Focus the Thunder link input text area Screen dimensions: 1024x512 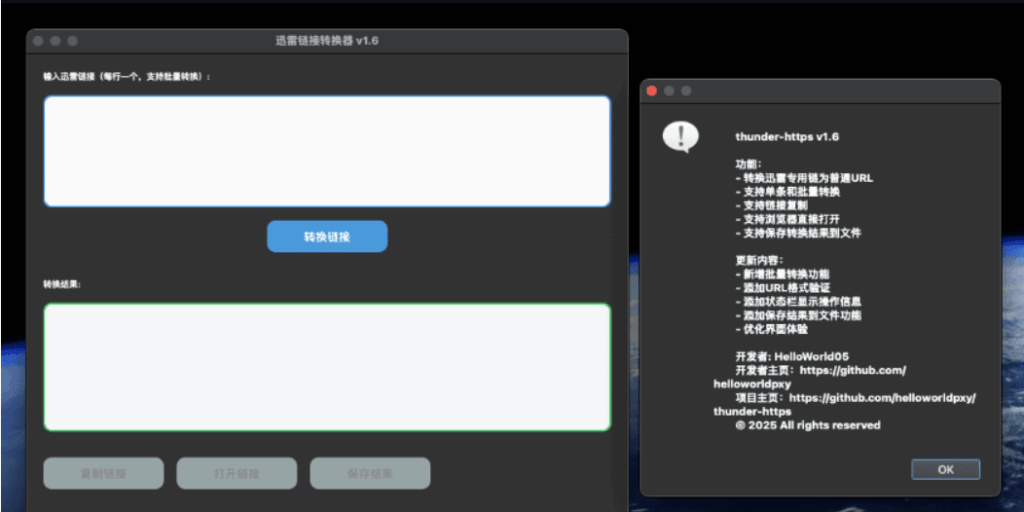pyautogui.click(x=327, y=152)
